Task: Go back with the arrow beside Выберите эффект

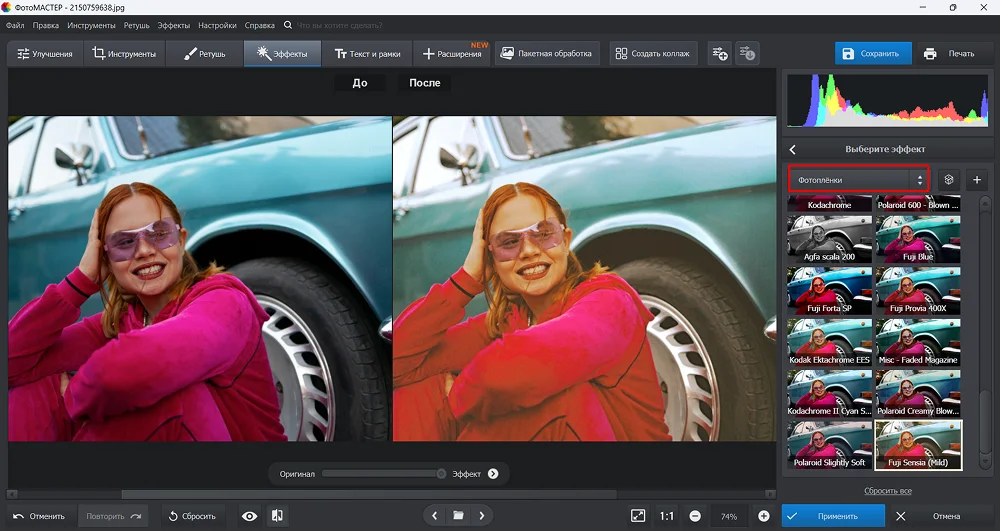Action: [x=793, y=149]
